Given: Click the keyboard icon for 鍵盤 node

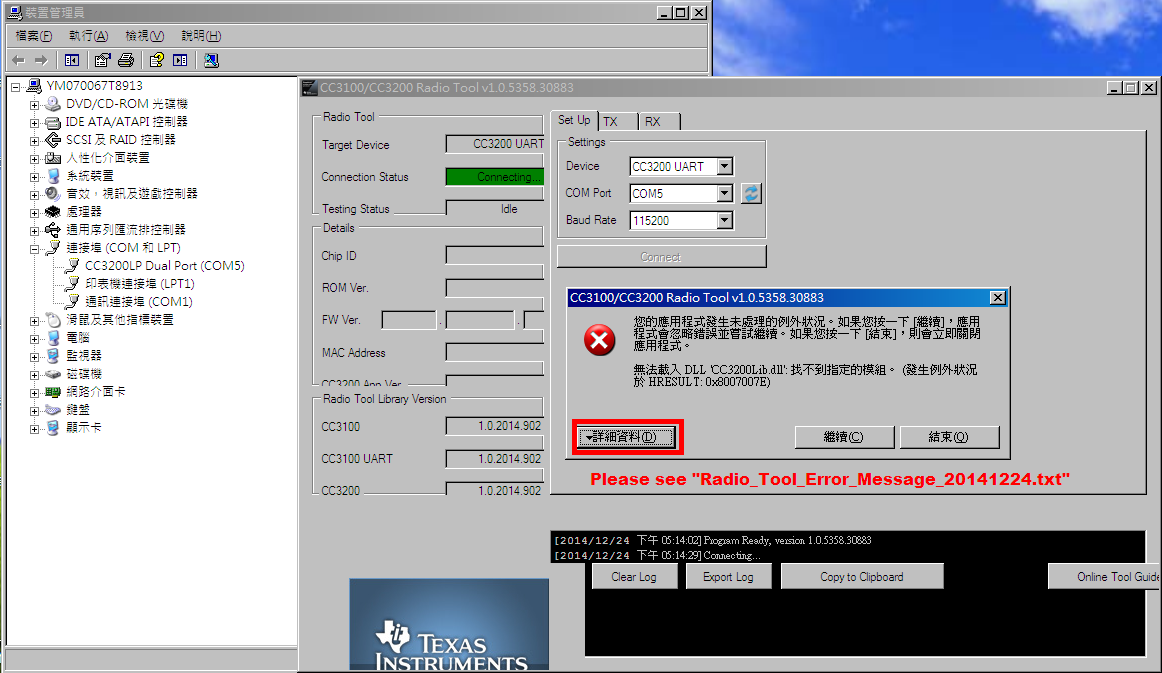Looking at the screenshot, I should click(x=53, y=409).
